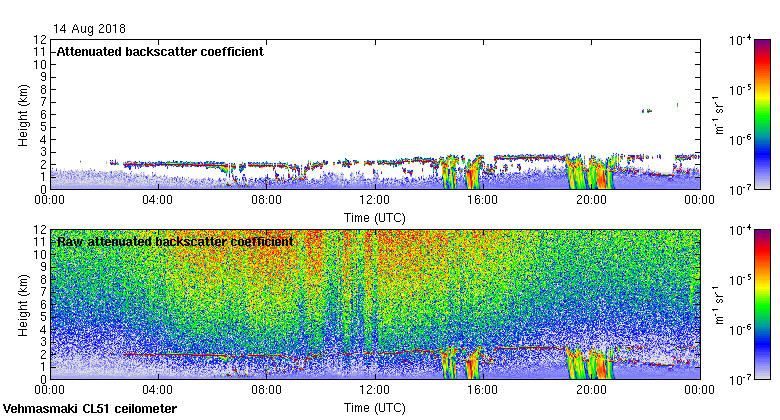Click the isolated 6 km cloud echo near 22:00 in the upper plot

pyautogui.click(x=647, y=111)
